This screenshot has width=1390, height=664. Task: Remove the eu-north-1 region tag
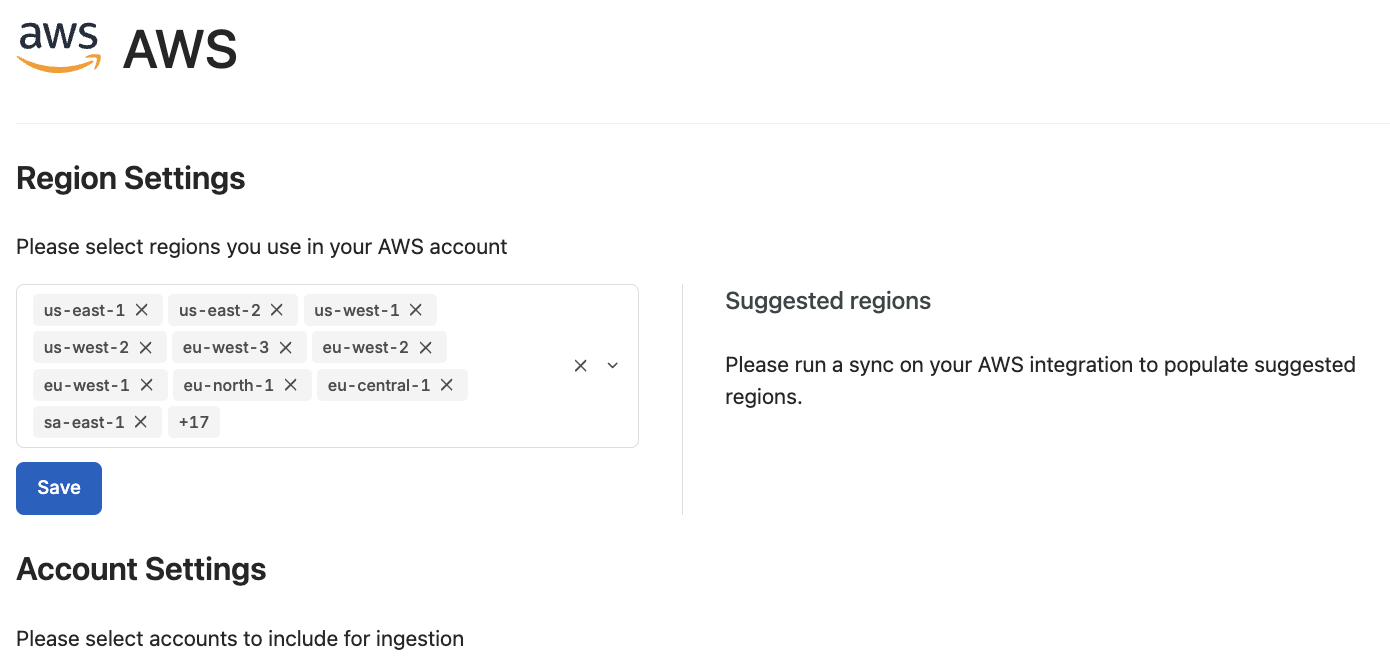tap(291, 385)
